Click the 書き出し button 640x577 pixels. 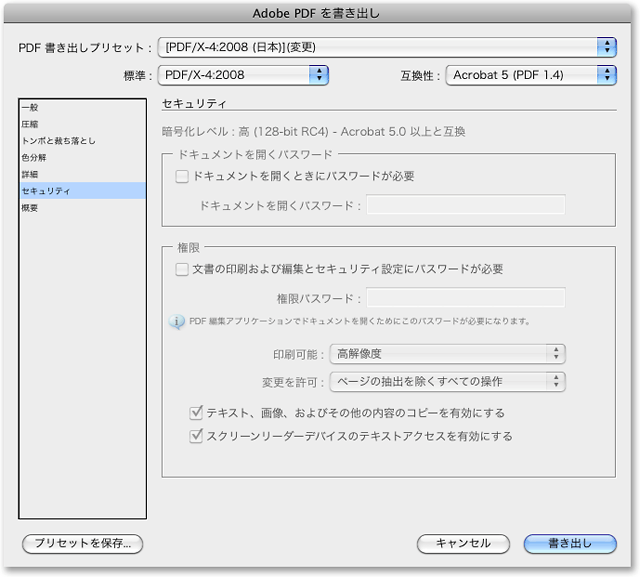(x=570, y=543)
